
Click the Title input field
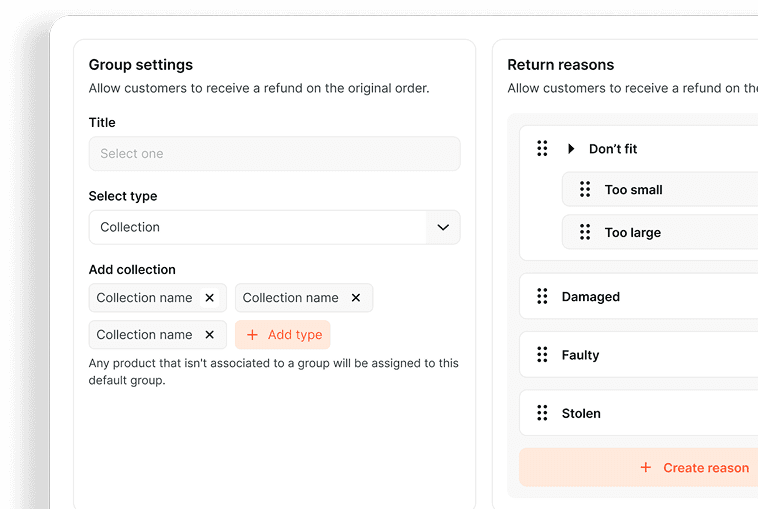pos(274,154)
